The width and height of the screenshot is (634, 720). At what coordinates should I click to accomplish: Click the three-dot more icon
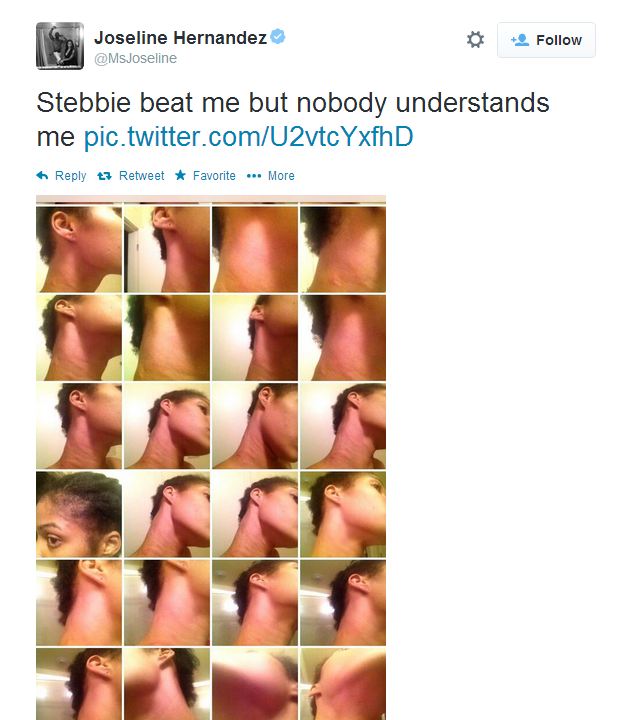click(x=254, y=176)
